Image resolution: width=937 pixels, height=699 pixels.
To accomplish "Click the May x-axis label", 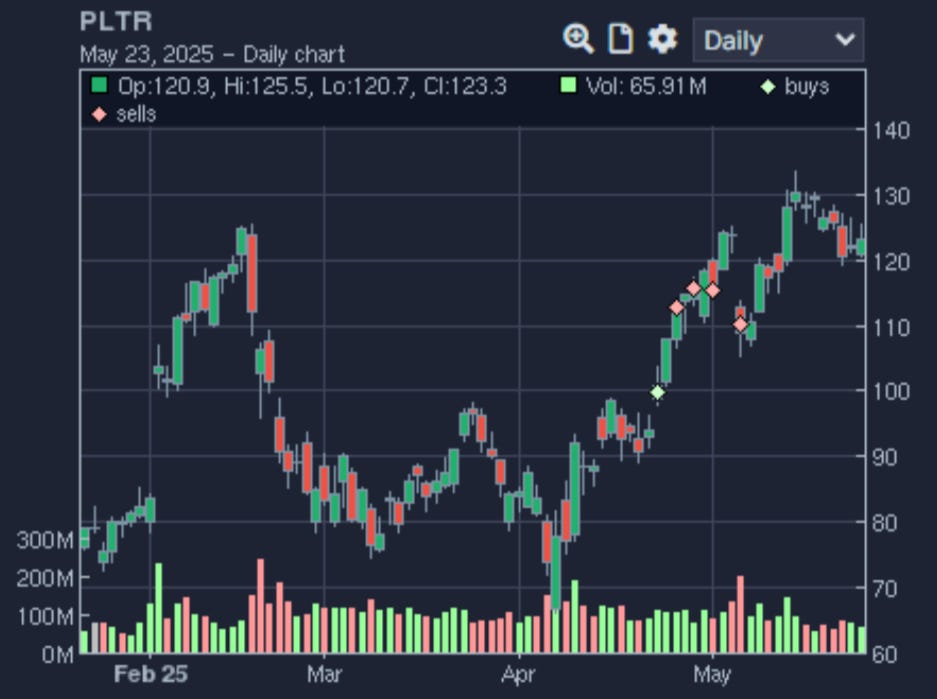I will [x=712, y=675].
